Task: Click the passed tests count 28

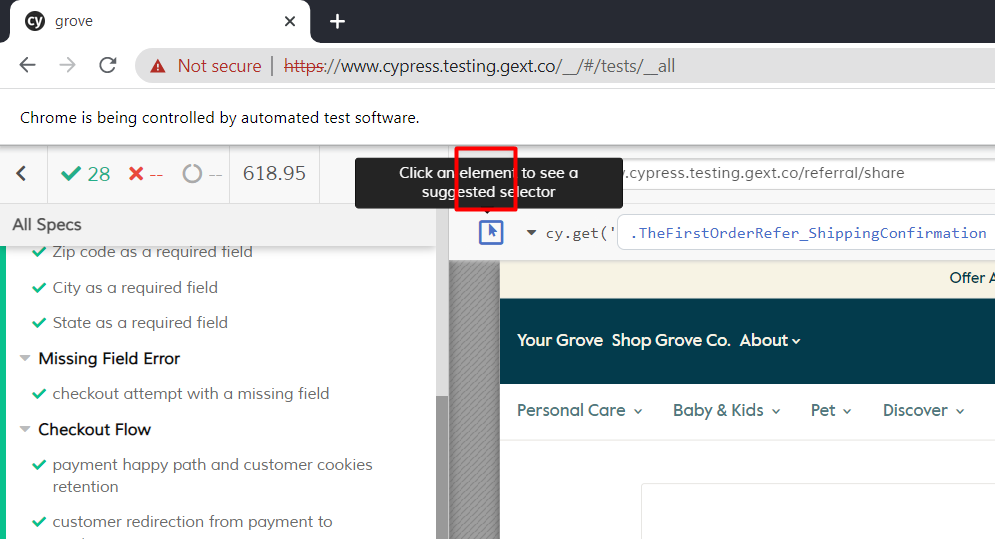Action: [x=86, y=173]
